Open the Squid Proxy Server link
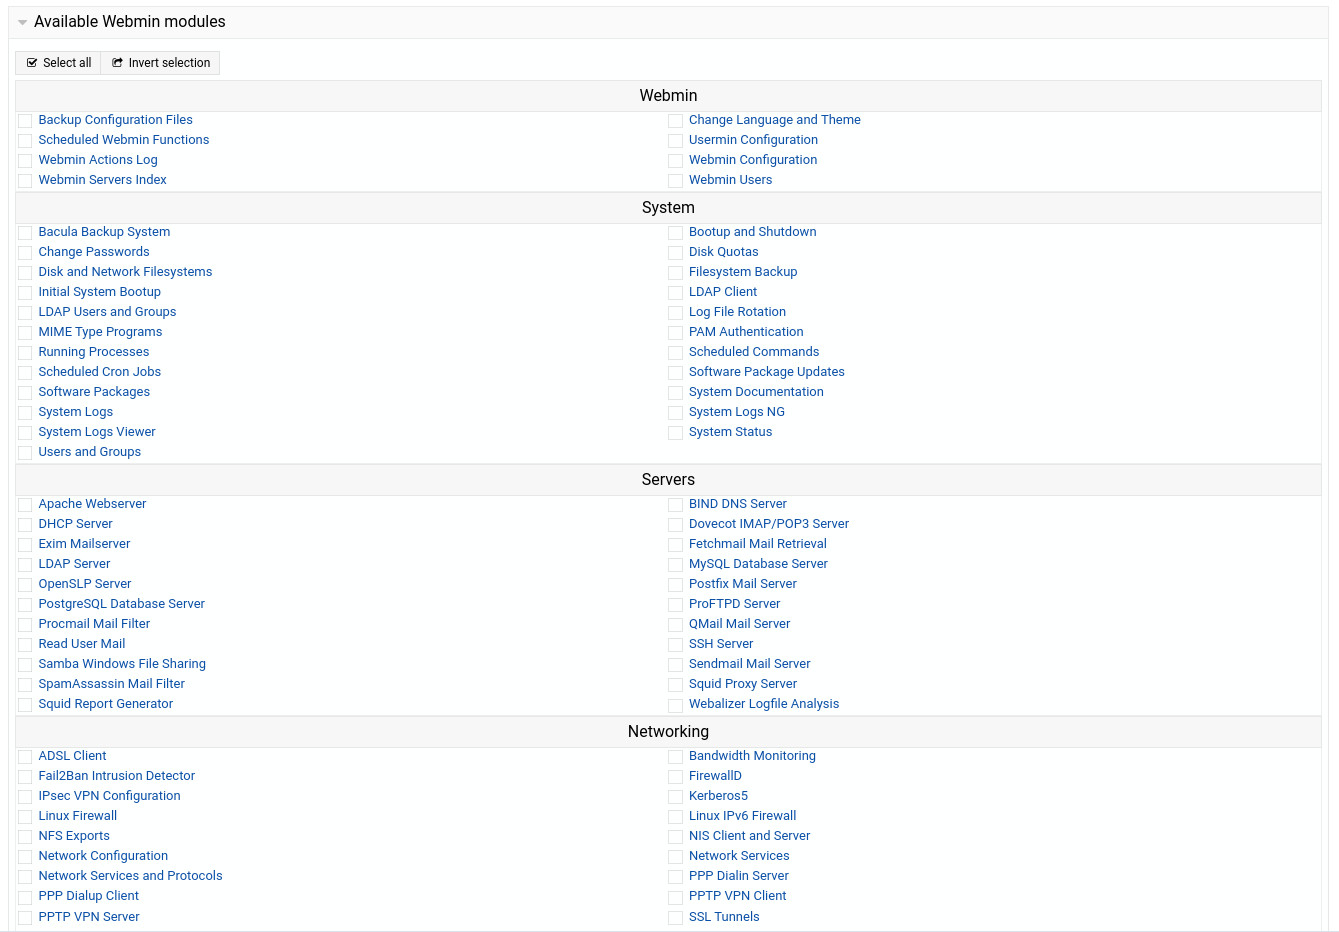The image size is (1339, 932). point(743,684)
